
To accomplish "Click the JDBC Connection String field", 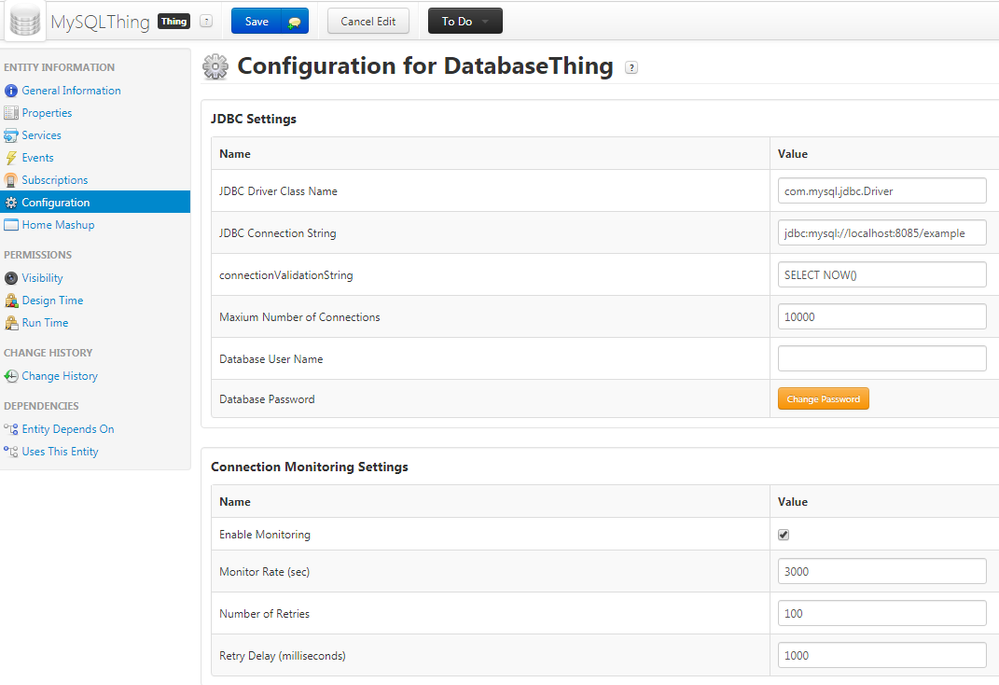I will [882, 233].
